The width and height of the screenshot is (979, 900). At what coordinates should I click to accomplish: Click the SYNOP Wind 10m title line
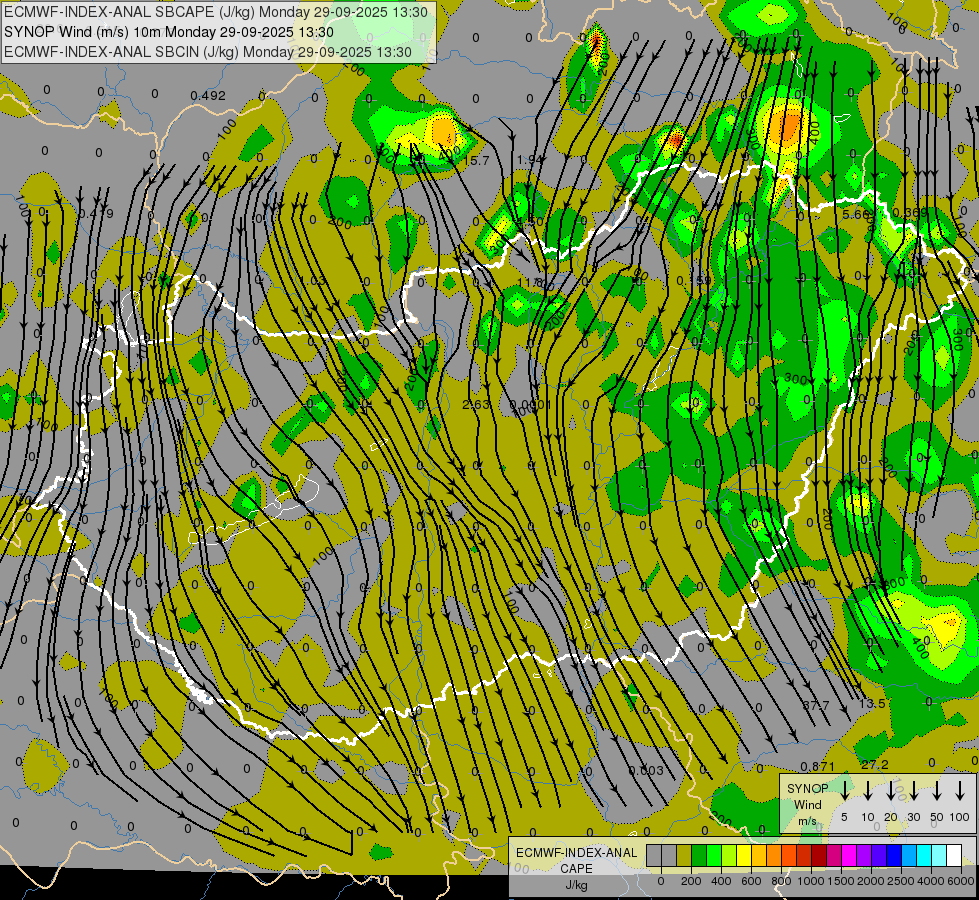pyautogui.click(x=169, y=32)
